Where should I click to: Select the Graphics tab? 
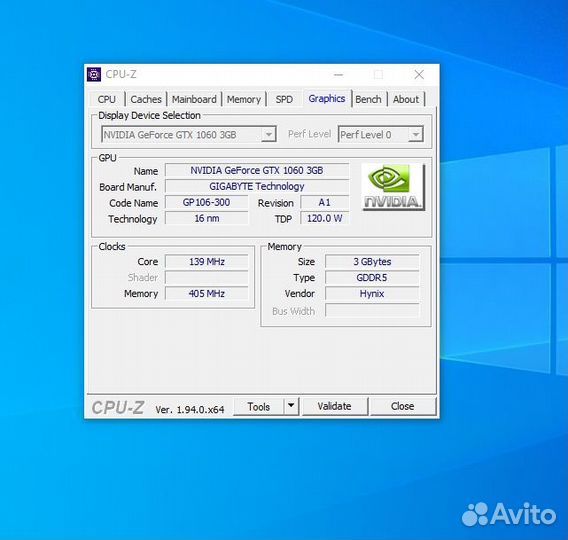coord(327,99)
